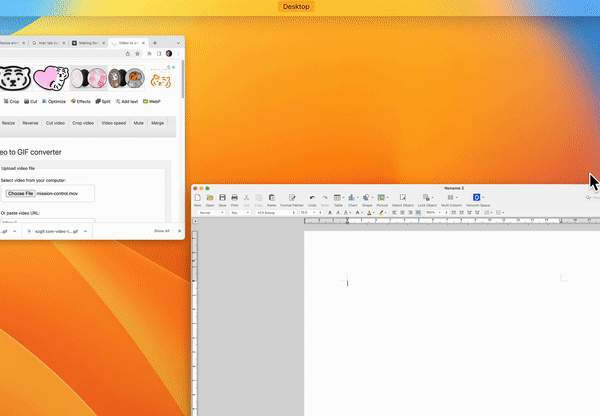Click the Chart icon in the toolbar
The image size is (600, 416).
(351, 197)
